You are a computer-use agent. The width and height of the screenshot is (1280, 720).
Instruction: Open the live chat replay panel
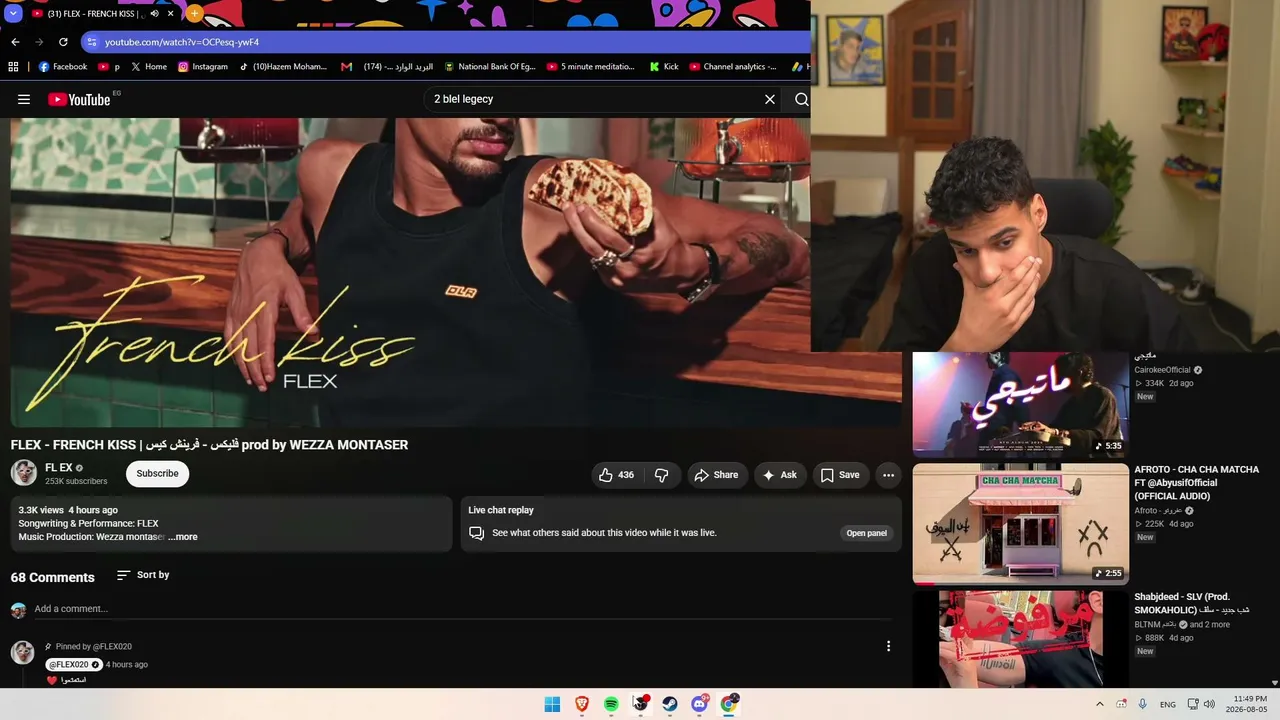coord(867,533)
